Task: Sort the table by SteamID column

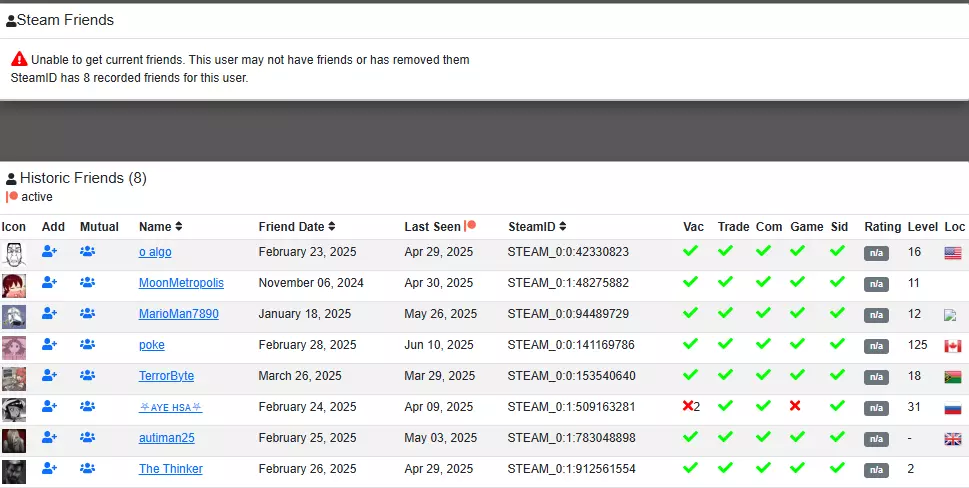Action: [537, 227]
